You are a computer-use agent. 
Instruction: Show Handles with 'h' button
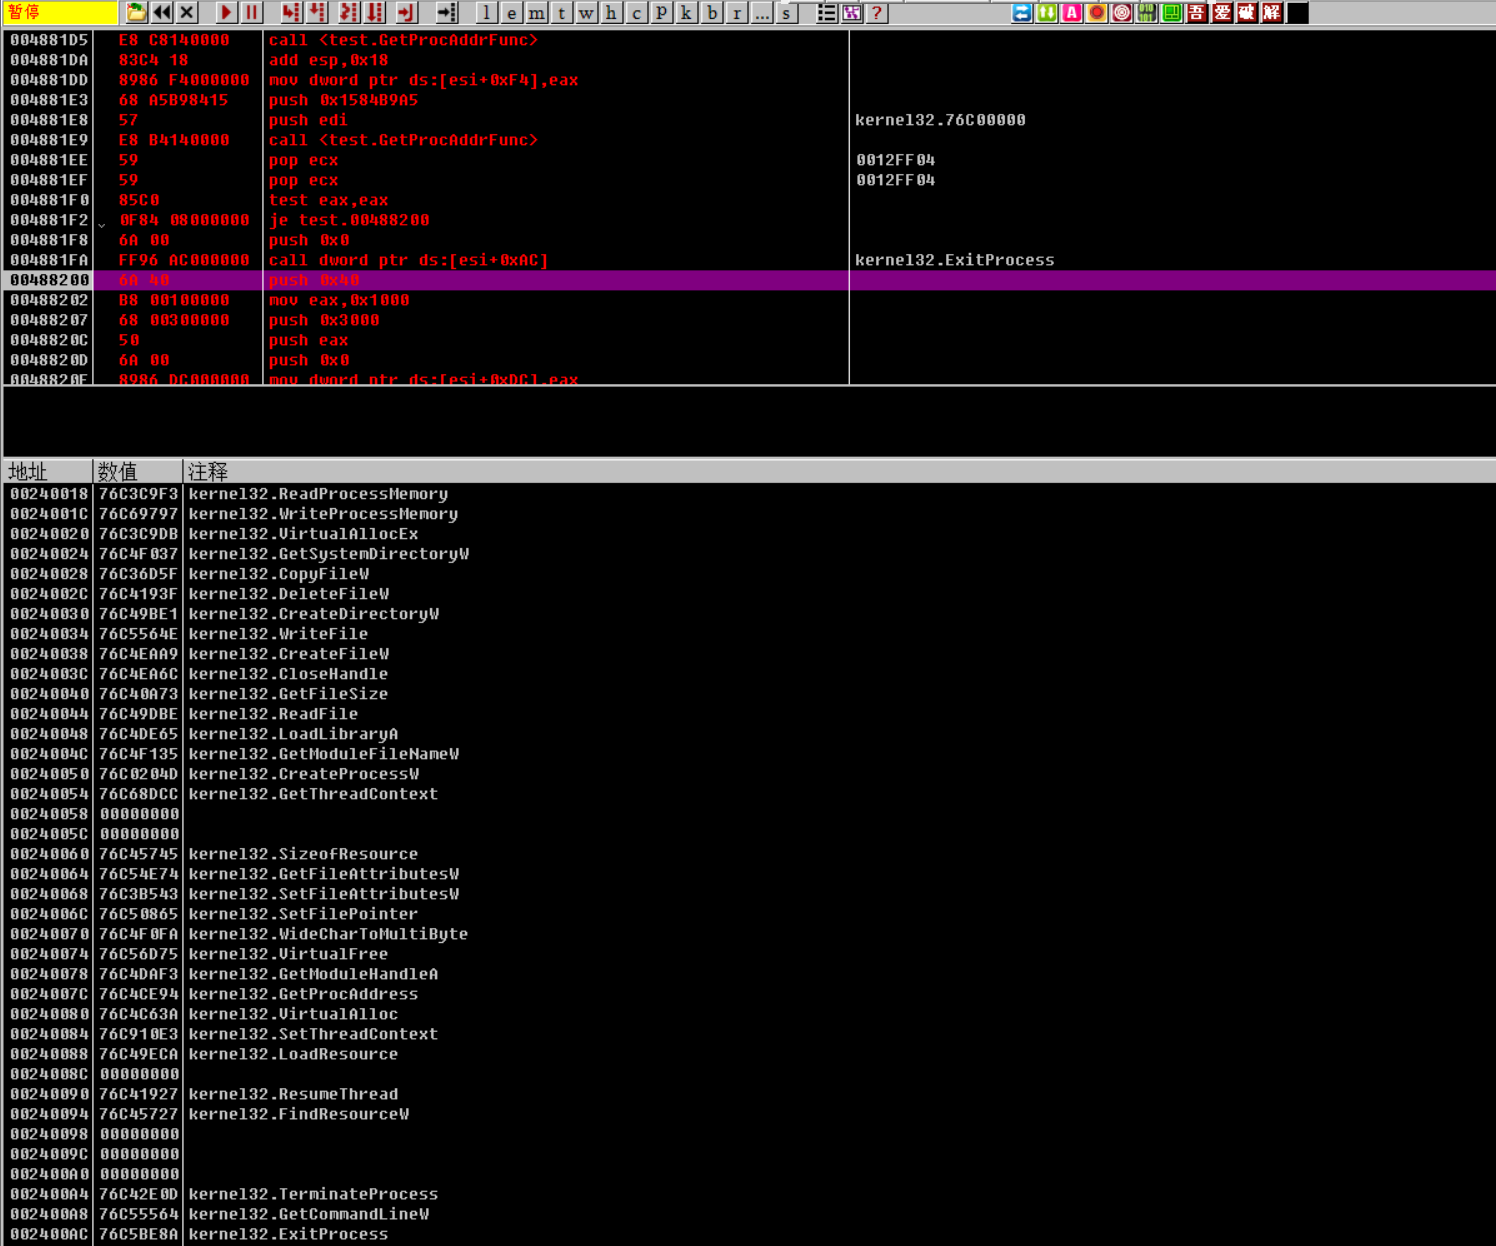coord(612,12)
